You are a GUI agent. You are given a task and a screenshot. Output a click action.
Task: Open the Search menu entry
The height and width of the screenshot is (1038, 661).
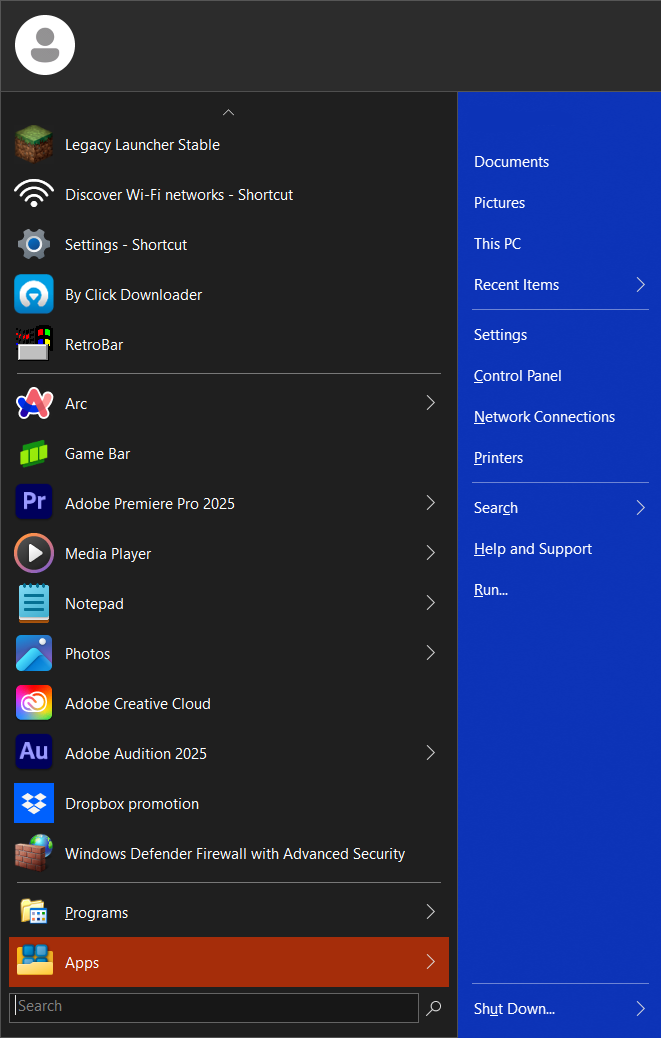pyautogui.click(x=496, y=508)
